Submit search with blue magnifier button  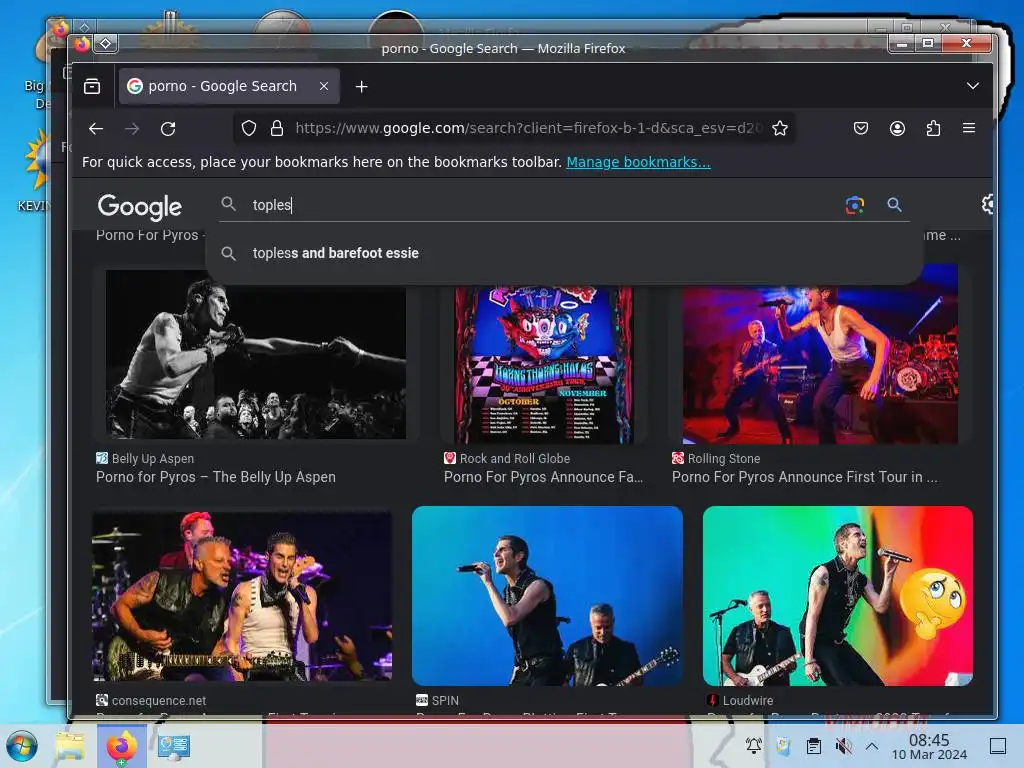coord(895,205)
